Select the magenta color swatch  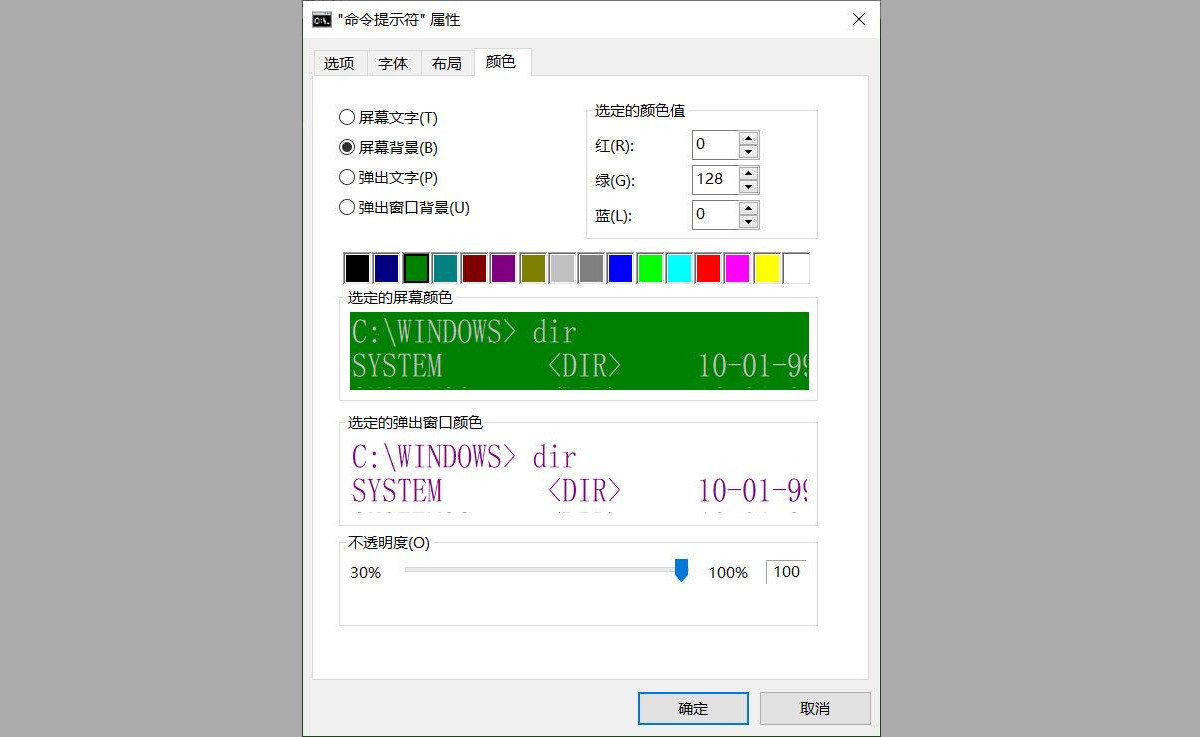pyautogui.click(x=737, y=267)
